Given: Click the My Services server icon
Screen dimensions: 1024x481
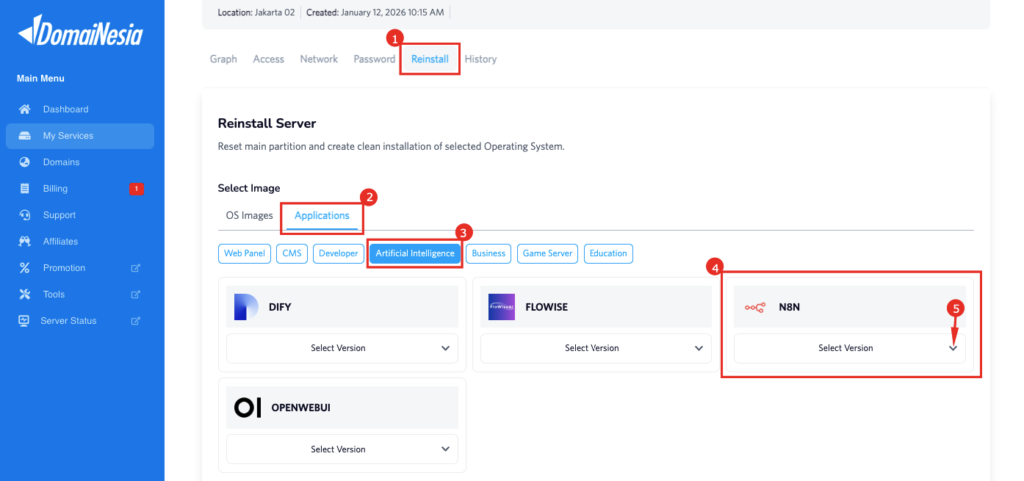Looking at the screenshot, I should click(25, 136).
